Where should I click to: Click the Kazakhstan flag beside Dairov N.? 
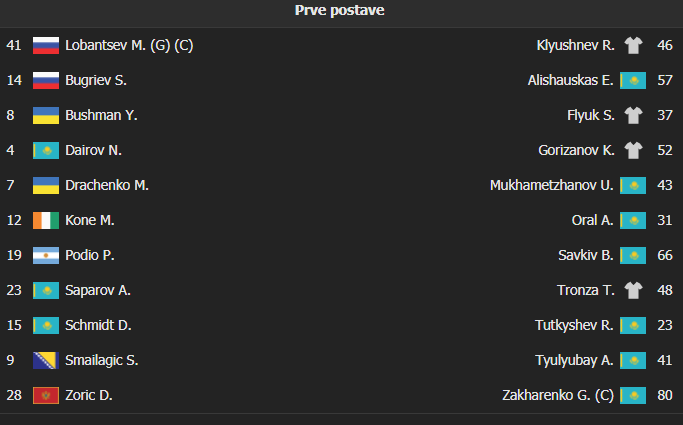[46, 150]
